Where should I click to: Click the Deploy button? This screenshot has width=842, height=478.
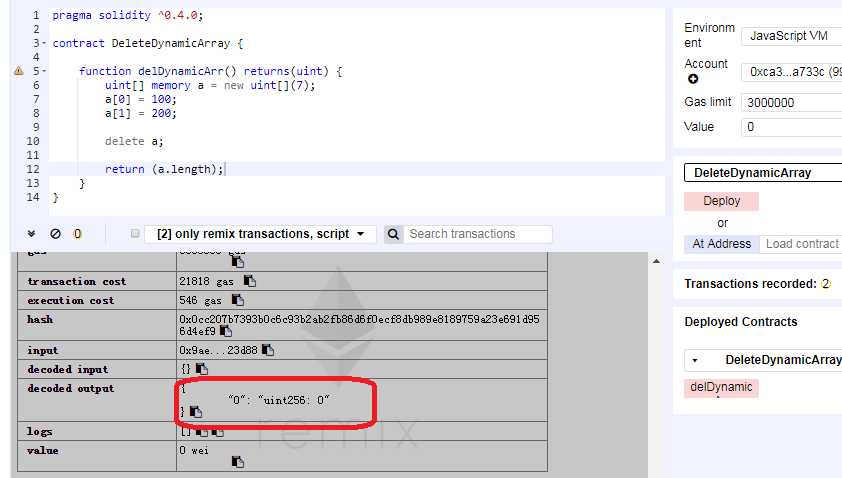pos(721,201)
